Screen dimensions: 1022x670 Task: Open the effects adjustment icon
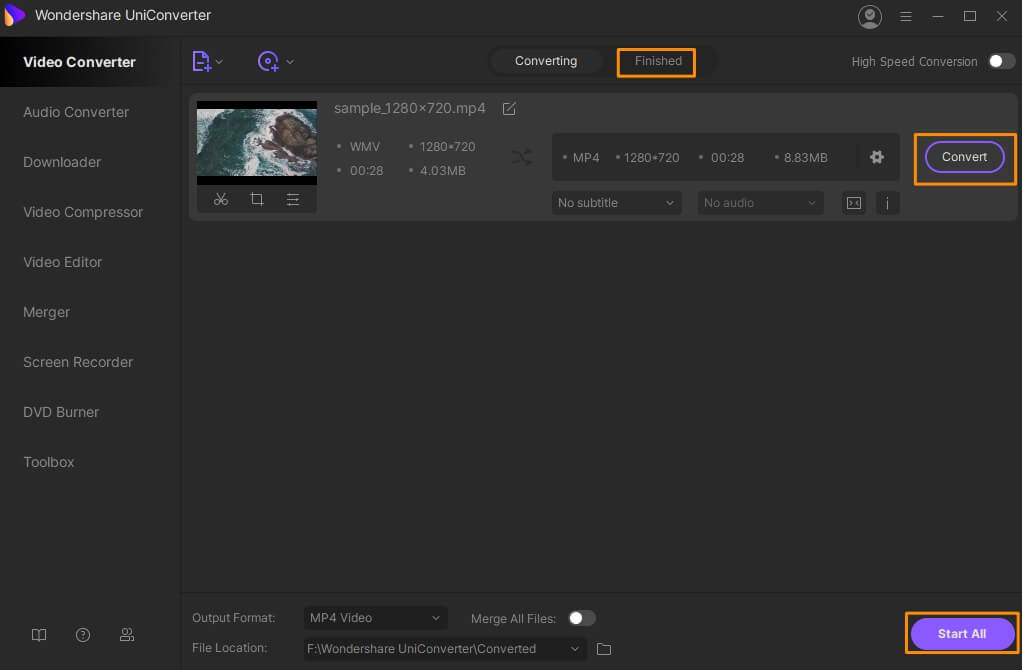(293, 199)
